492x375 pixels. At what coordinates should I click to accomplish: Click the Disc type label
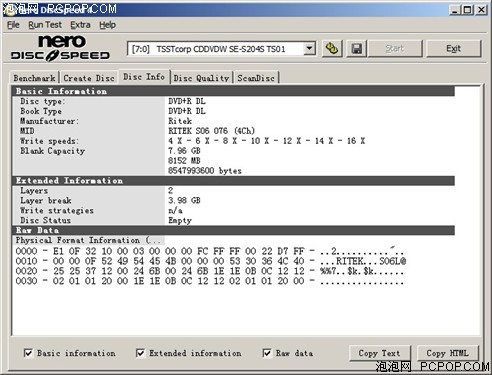(x=42, y=101)
